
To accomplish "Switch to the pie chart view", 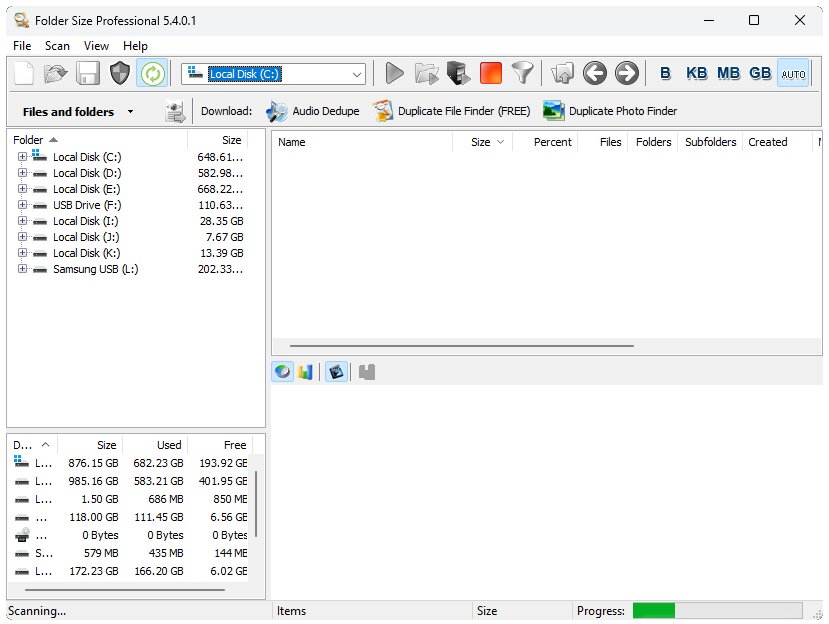I will tap(283, 372).
